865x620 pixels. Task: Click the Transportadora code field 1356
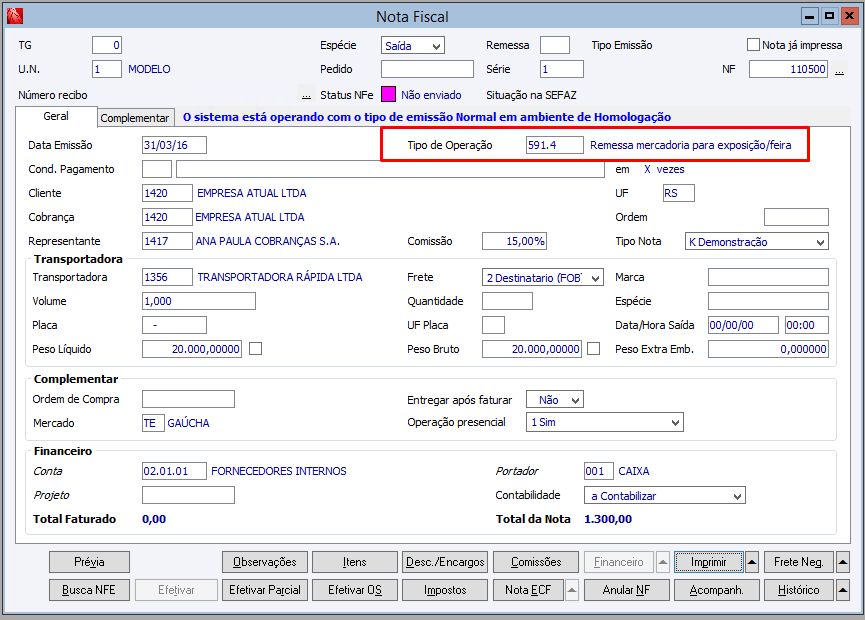point(167,277)
